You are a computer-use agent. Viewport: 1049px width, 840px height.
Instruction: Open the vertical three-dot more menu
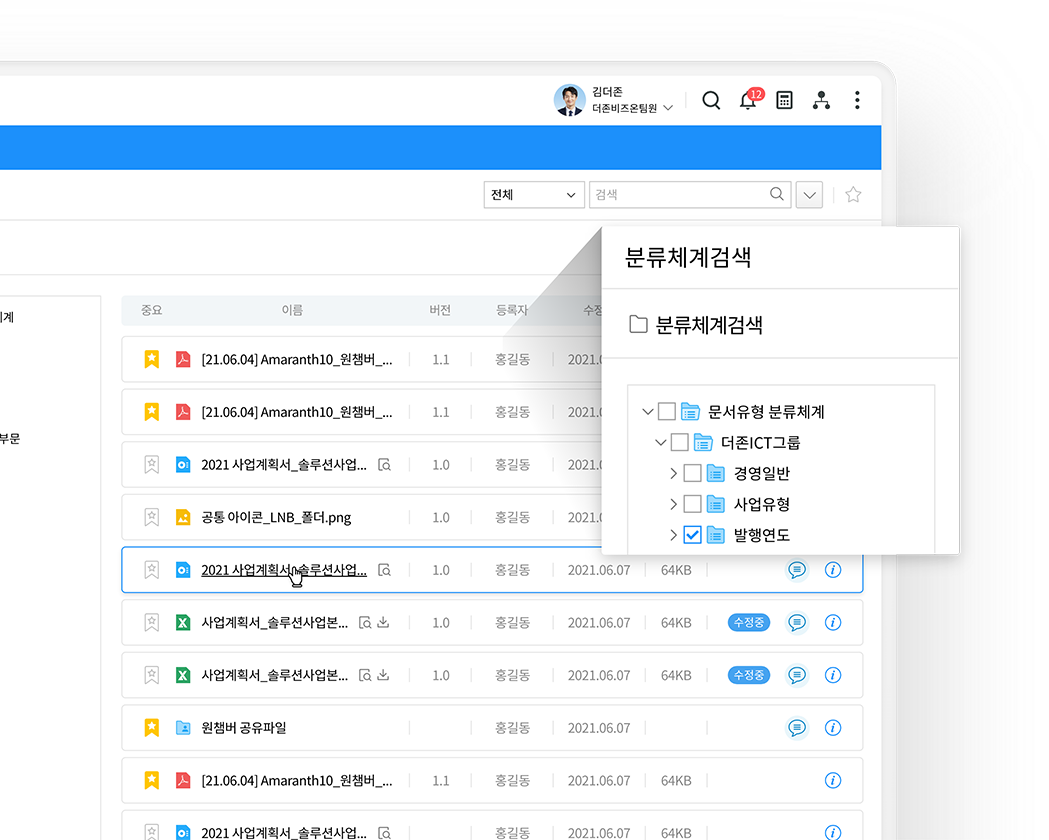click(857, 100)
